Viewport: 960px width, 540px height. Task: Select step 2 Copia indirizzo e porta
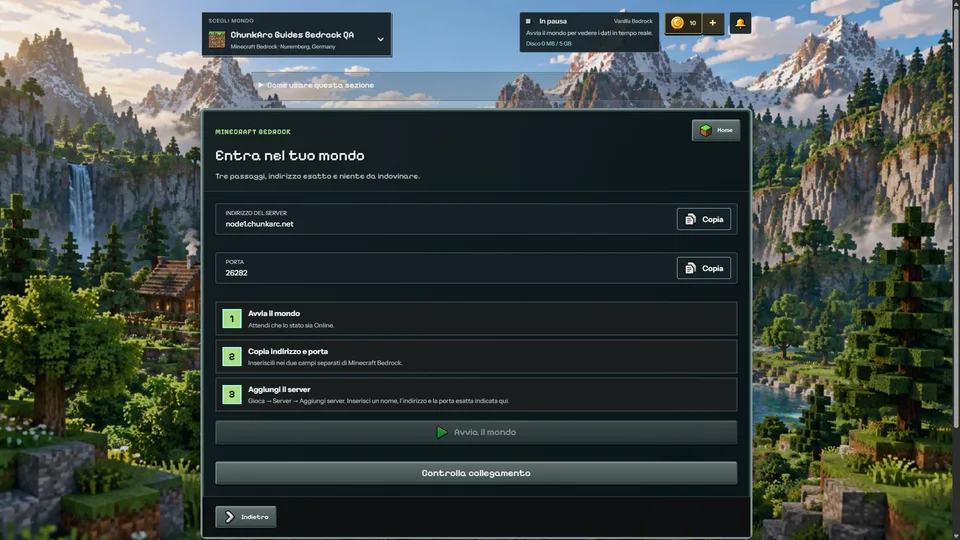coord(476,356)
